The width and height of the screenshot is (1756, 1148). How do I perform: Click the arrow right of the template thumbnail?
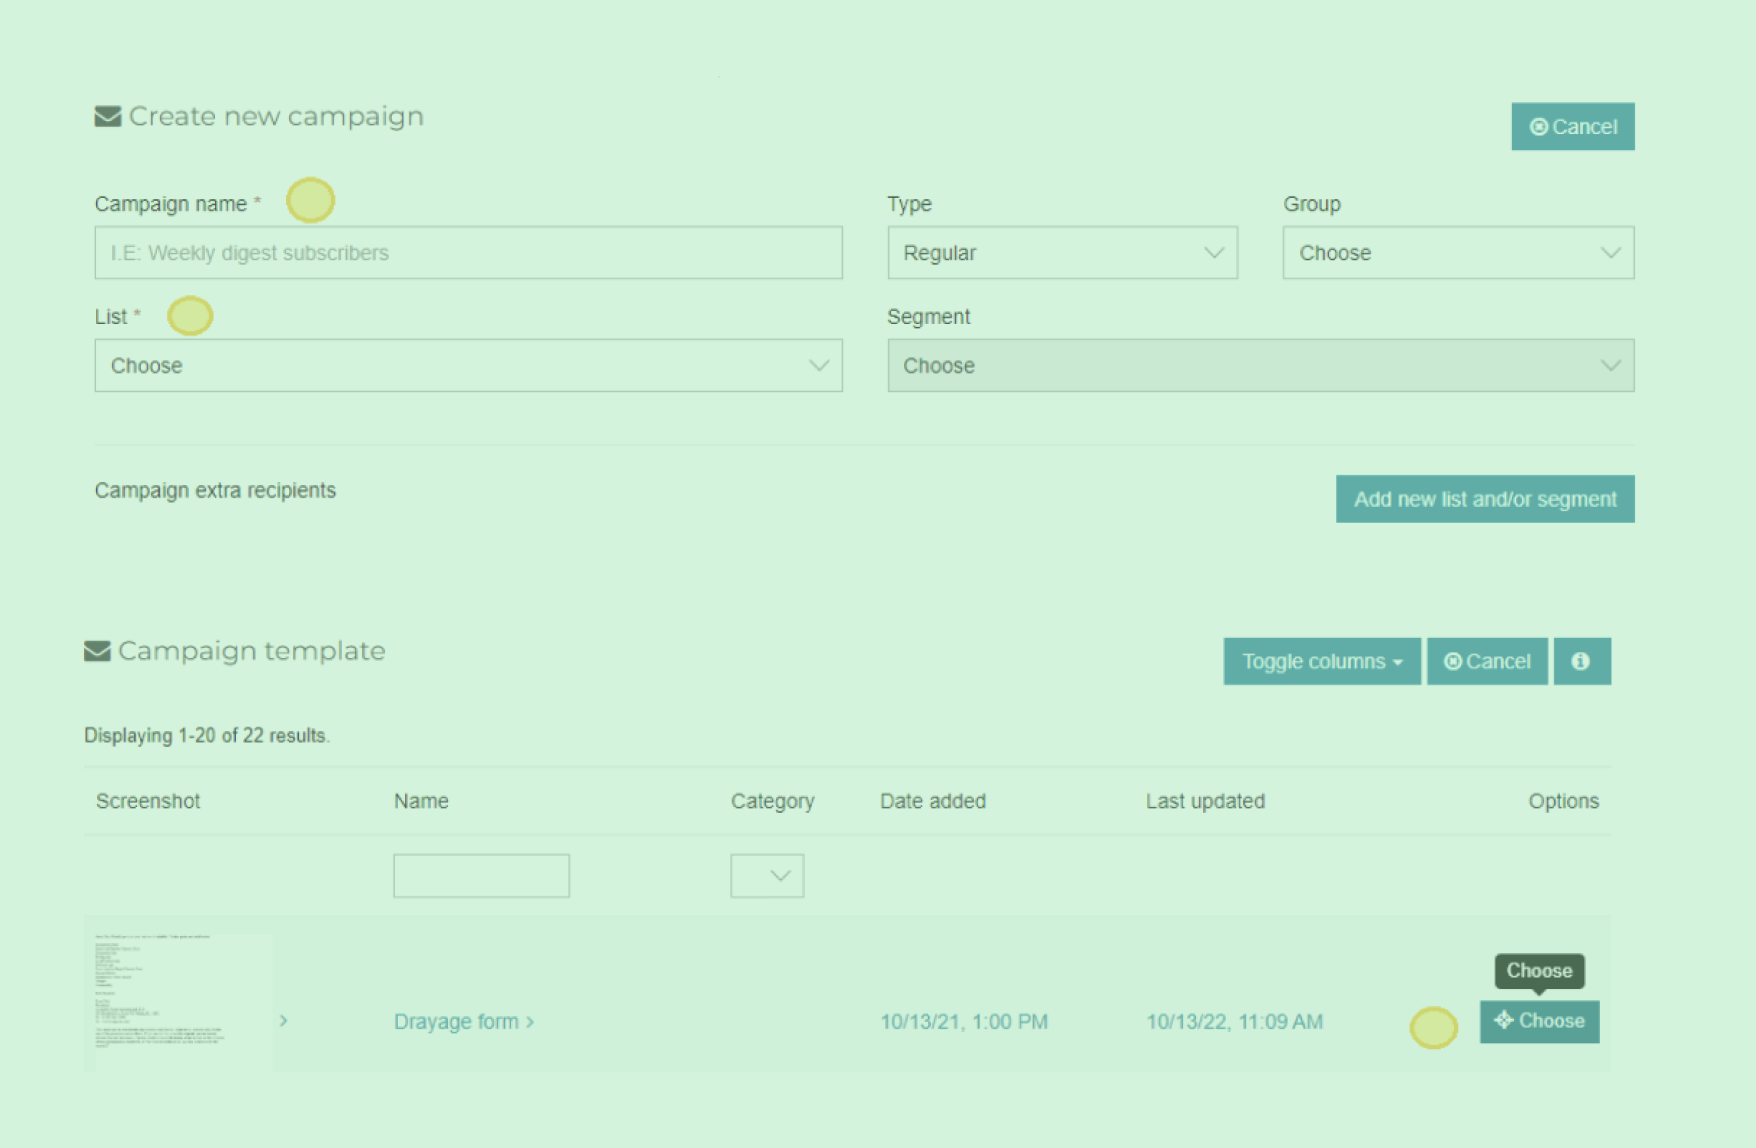[284, 1021]
